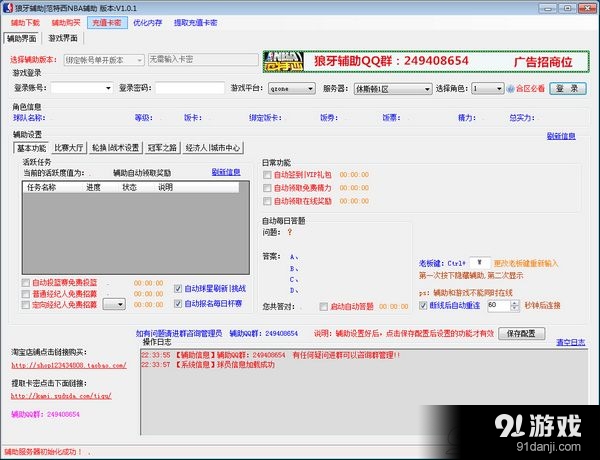Click the reconnect seconds field showing 60
The width and height of the screenshot is (600, 460).
pos(499,305)
